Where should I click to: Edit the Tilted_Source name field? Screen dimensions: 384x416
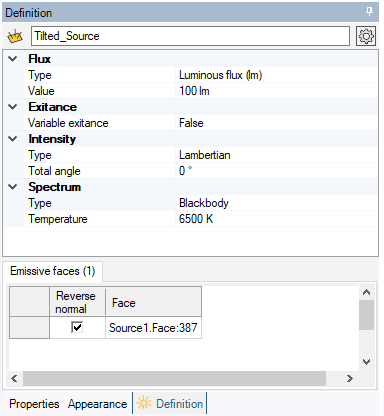[x=190, y=36]
